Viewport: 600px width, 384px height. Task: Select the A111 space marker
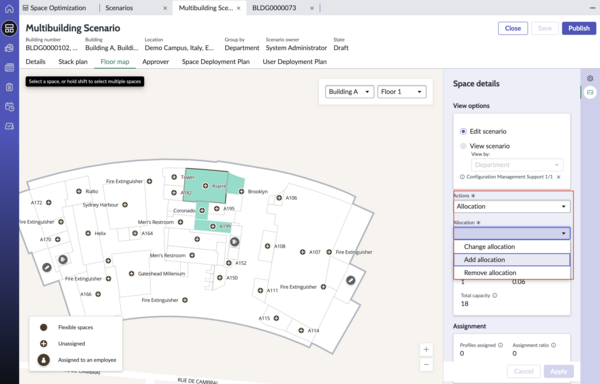pos(260,290)
